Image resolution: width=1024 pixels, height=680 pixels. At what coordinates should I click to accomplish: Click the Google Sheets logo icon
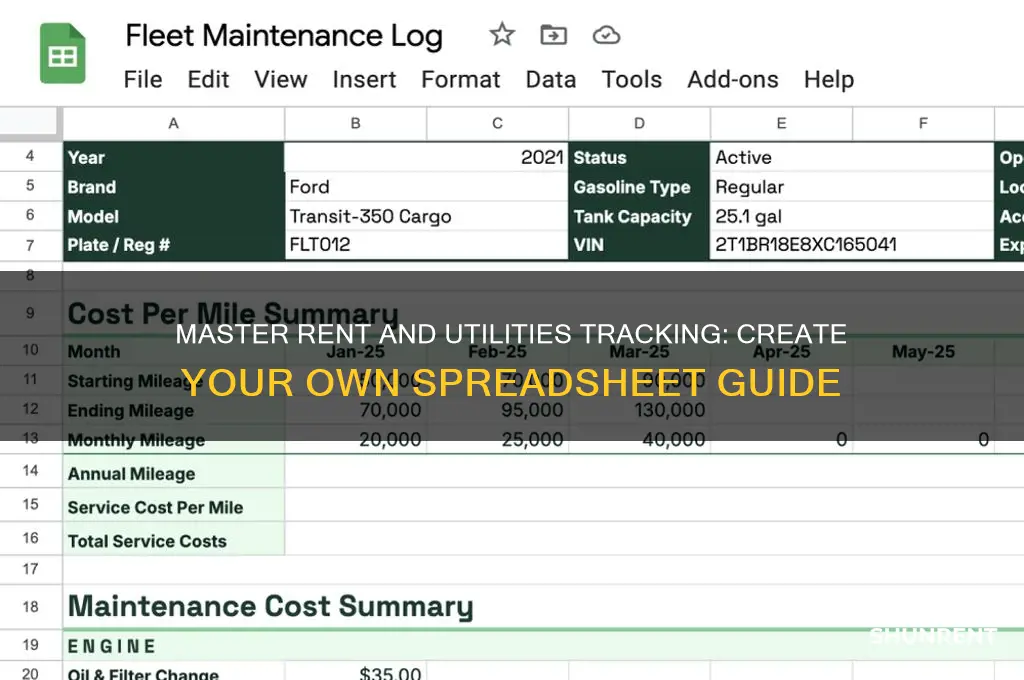63,54
